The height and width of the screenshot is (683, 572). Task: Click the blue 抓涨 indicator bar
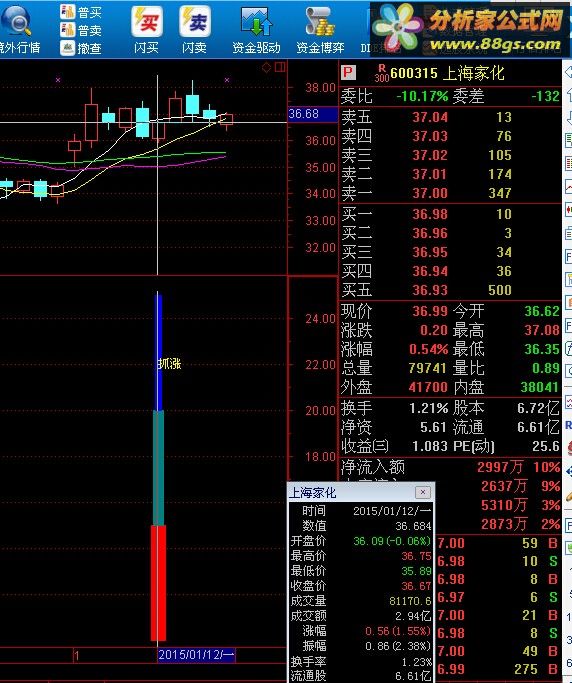click(159, 353)
